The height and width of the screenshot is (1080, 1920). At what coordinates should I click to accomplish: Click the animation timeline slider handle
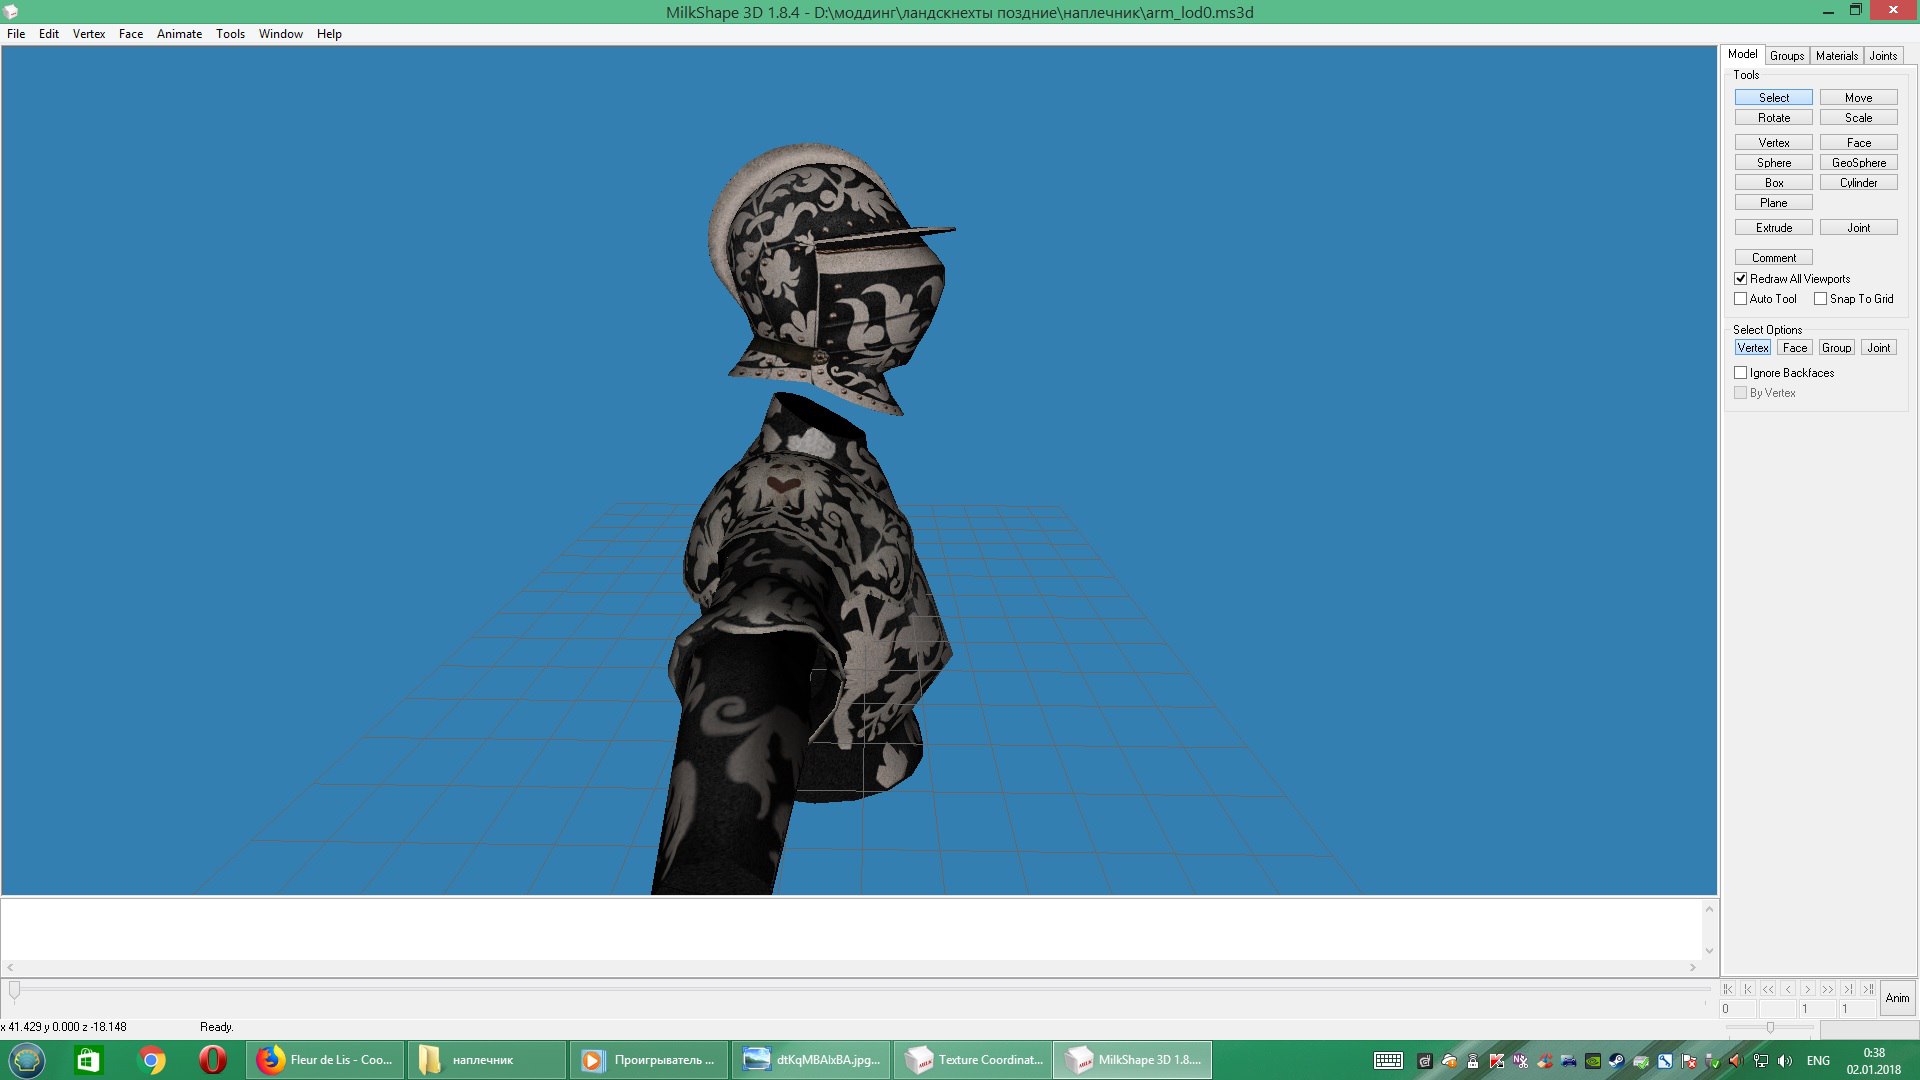click(14, 990)
